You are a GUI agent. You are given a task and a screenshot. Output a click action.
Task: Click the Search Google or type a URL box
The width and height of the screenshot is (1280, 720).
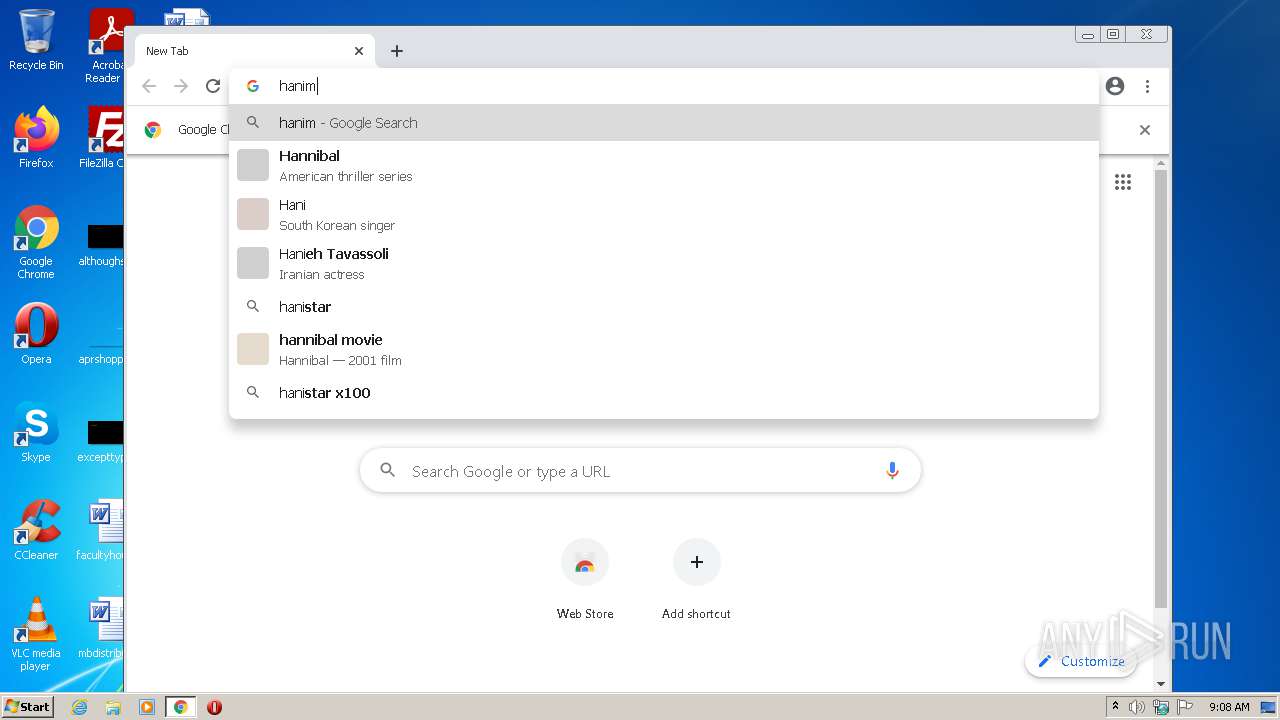(640, 471)
